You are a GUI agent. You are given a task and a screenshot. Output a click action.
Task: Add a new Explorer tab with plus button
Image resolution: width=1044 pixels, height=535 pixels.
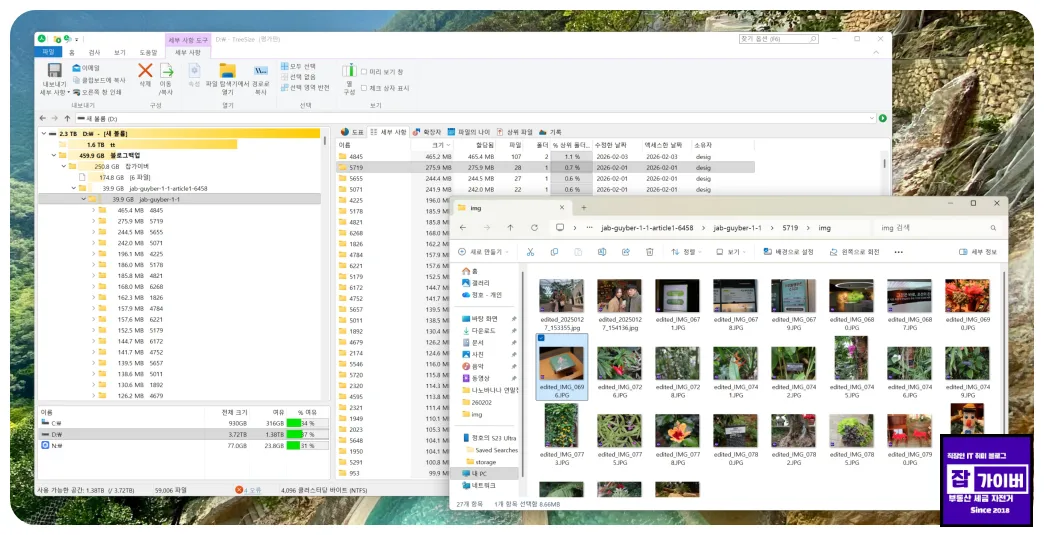(x=584, y=208)
